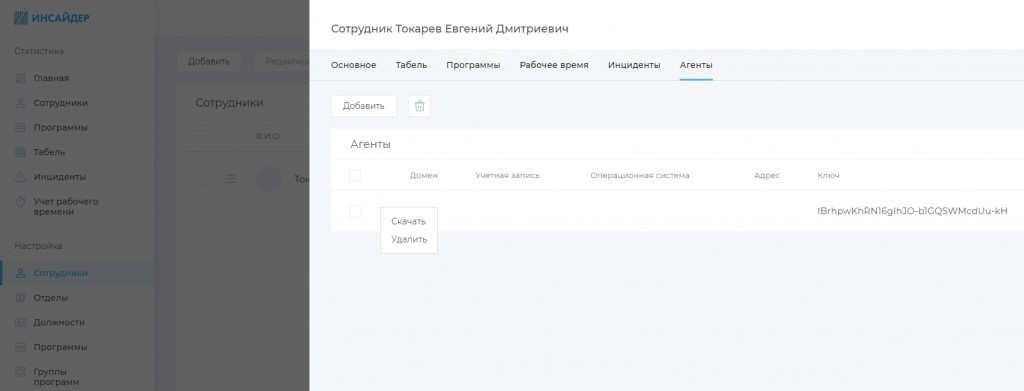Open Группы программ in settings
This screenshot has width=1024, height=391.
(56, 377)
